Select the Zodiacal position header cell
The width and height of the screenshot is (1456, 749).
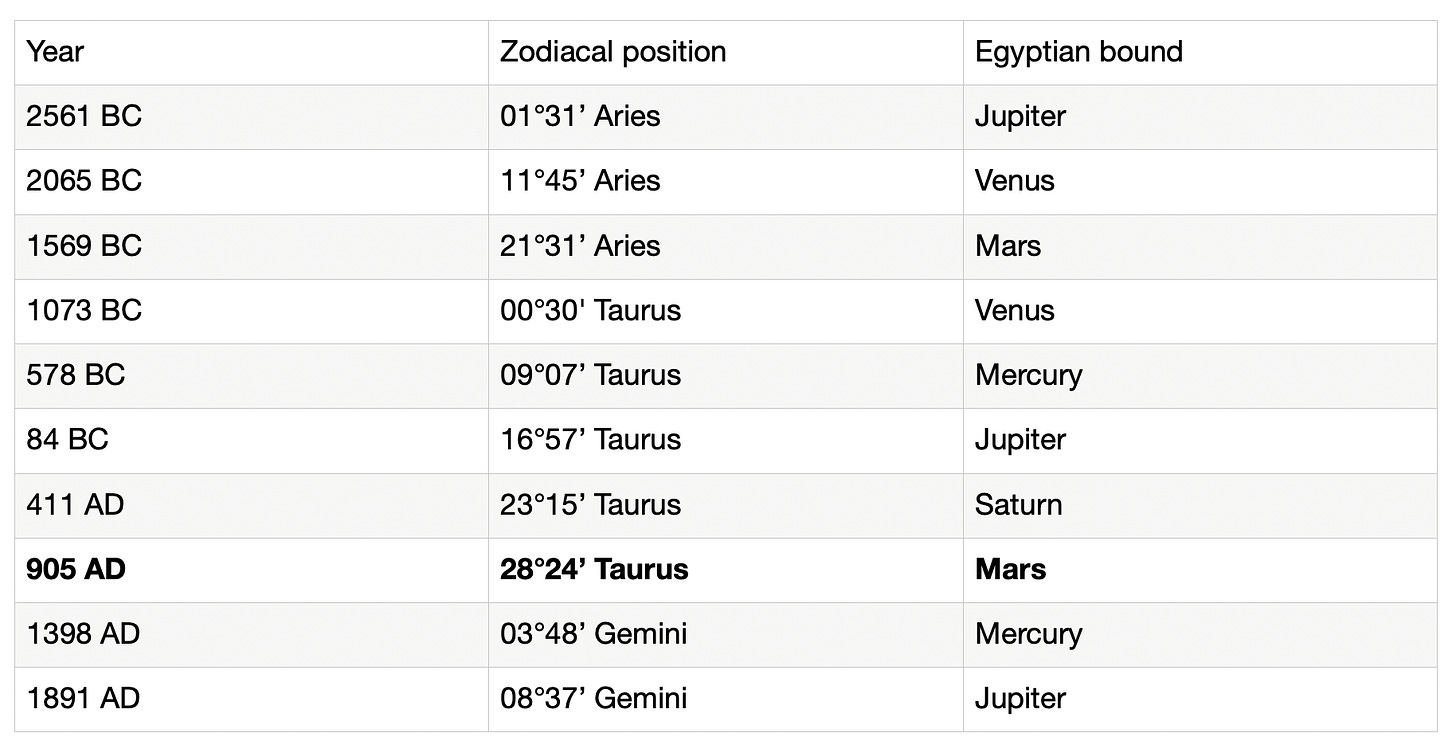726,52
